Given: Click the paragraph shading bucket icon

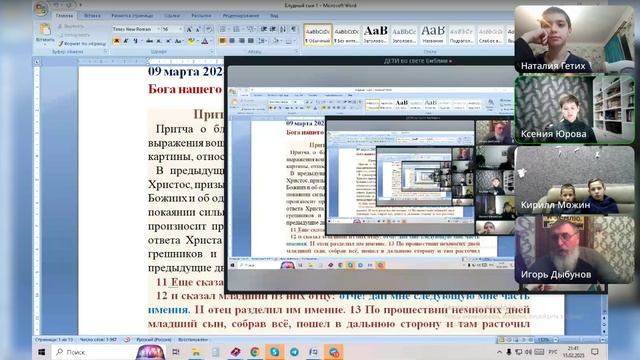Looking at the screenshot, I should pyautogui.click(x=276, y=41).
